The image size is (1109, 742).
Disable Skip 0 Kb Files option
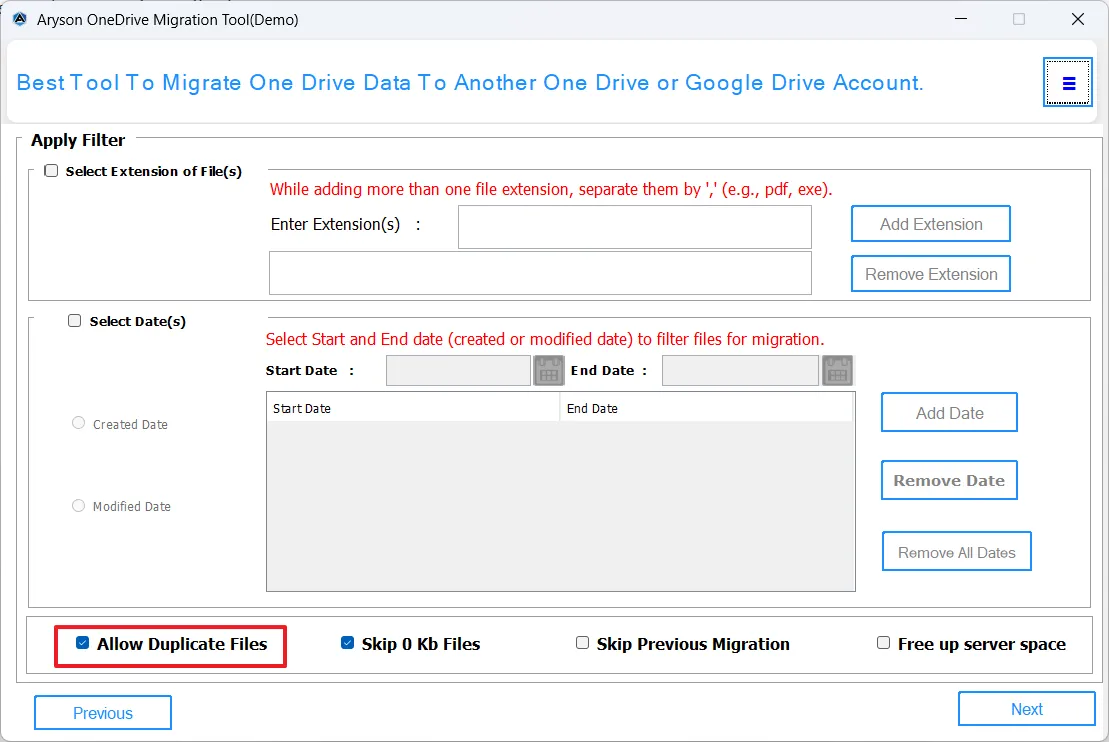[347, 643]
